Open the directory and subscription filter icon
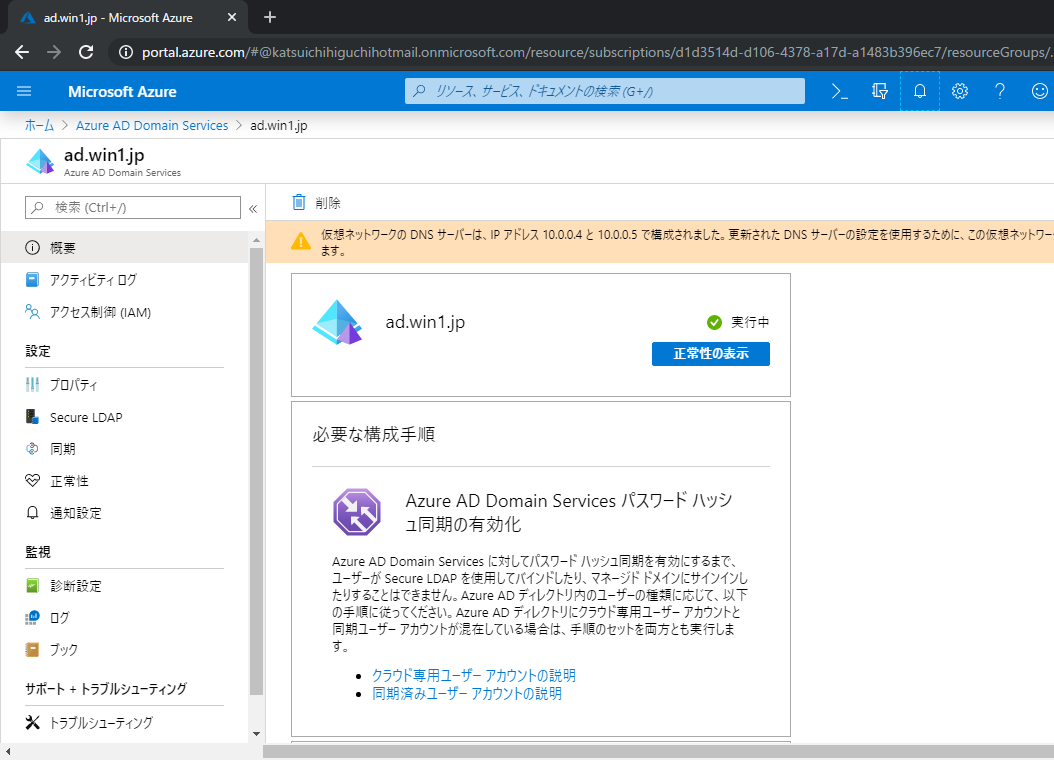Image resolution: width=1054 pixels, height=760 pixels. 879,91
